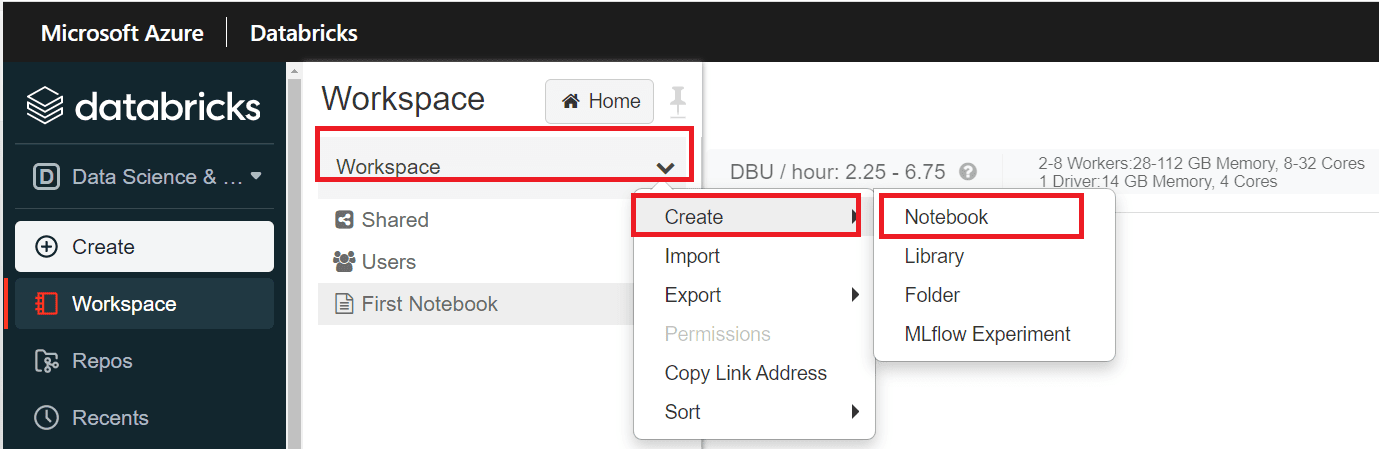Open Recents from the sidebar

(110, 418)
